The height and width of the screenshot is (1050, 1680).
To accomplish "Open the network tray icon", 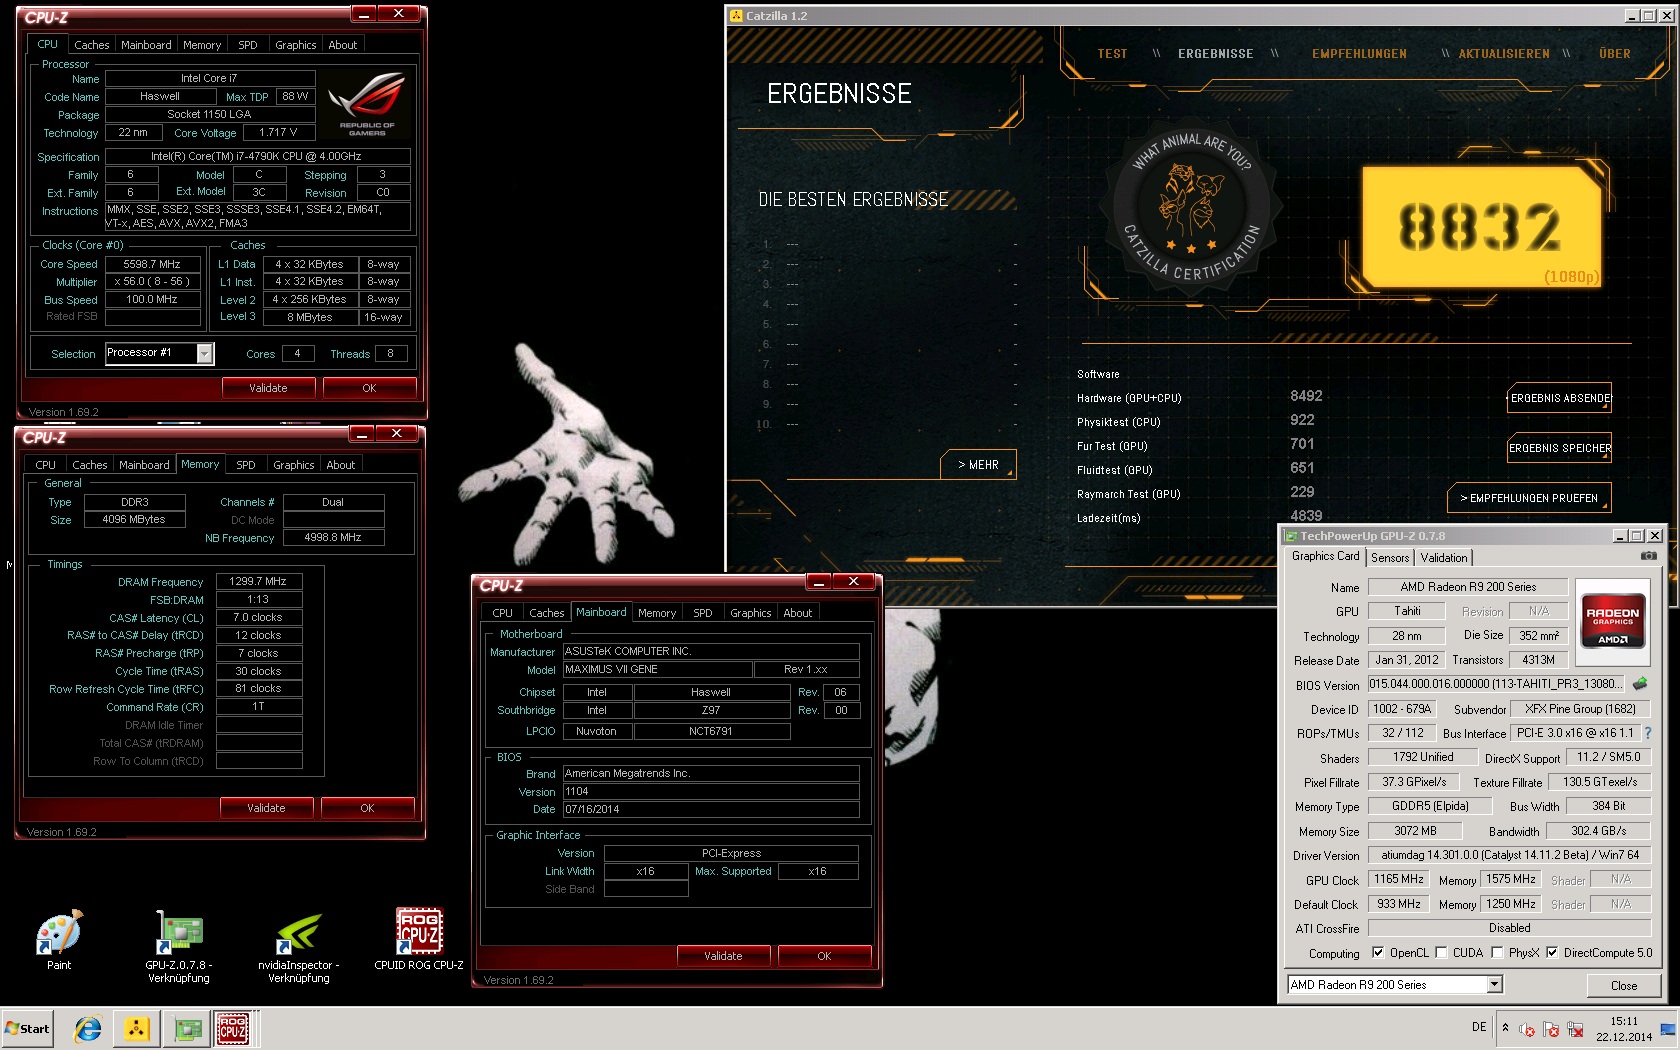I will pos(1576,1029).
